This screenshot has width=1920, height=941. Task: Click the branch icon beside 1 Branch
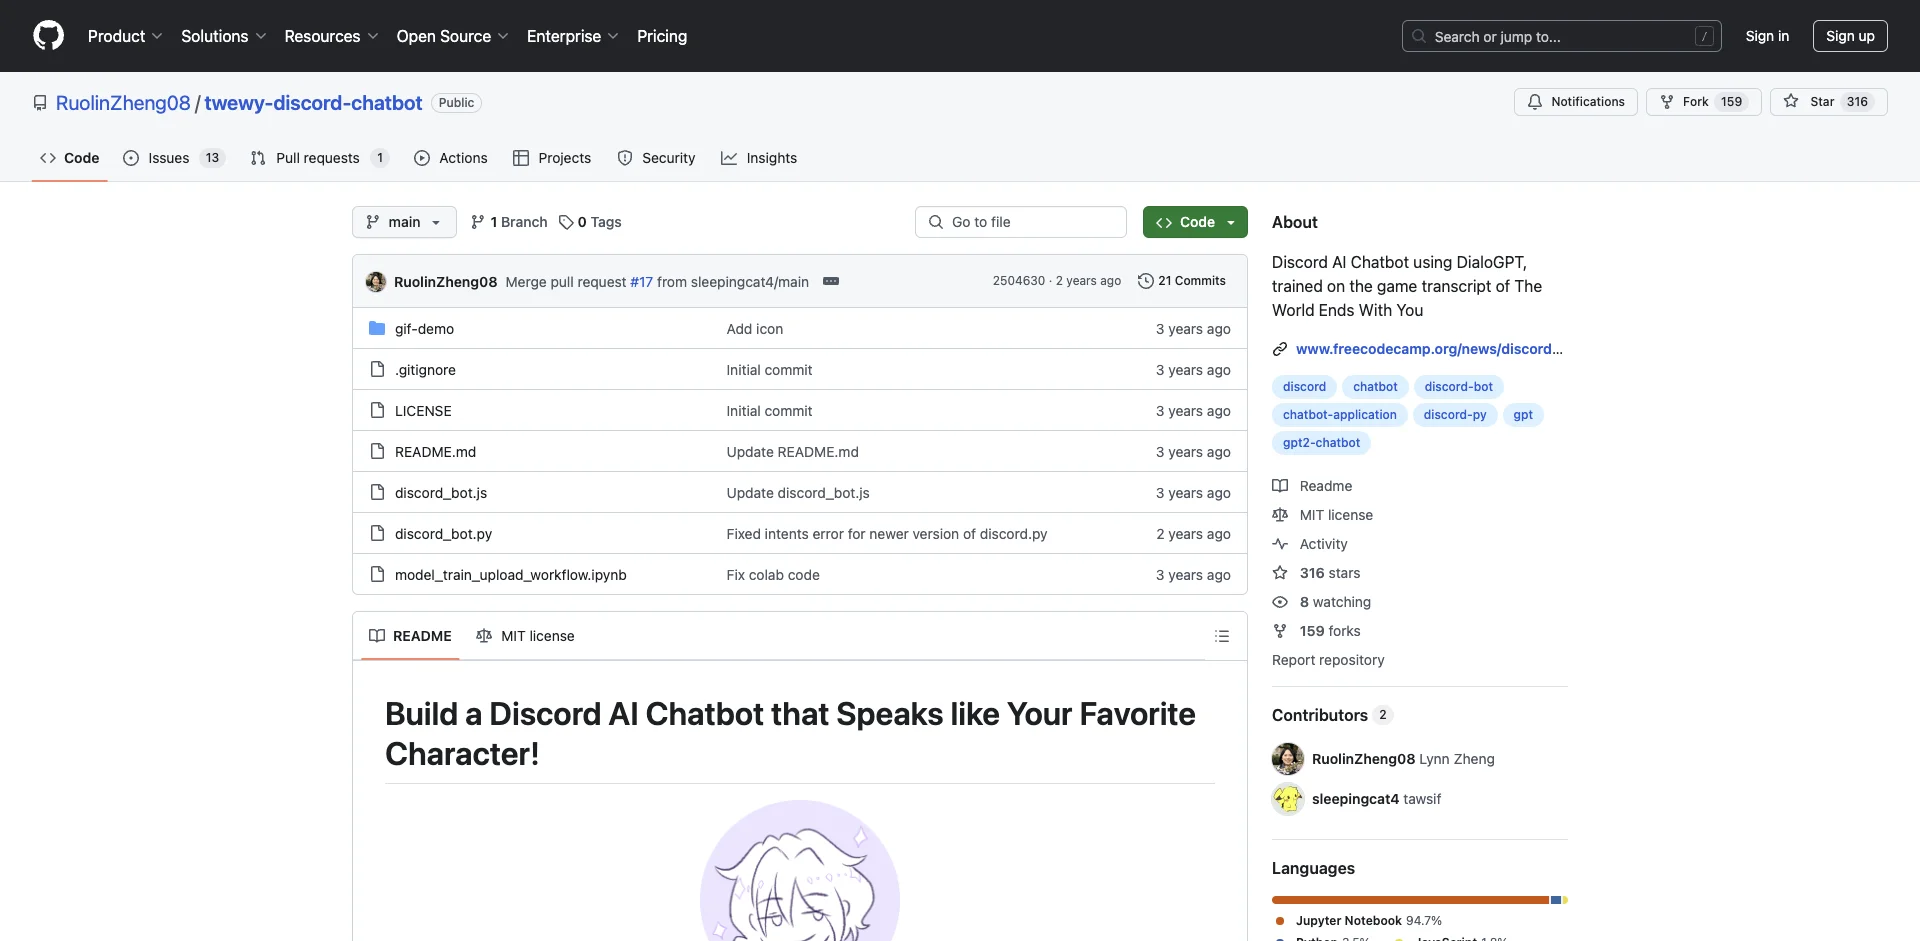(478, 222)
